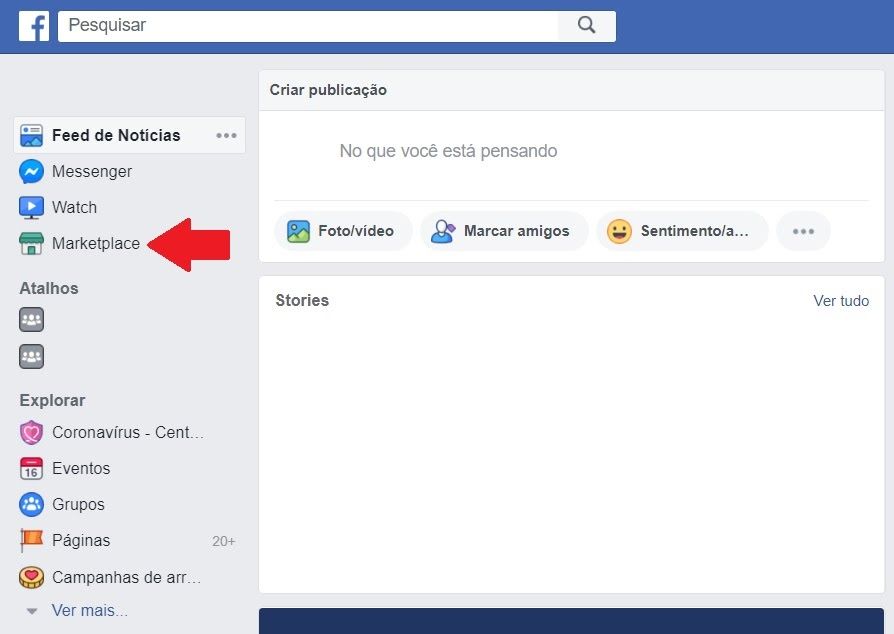Open Páginas in the Explorar list
The height and width of the screenshot is (634, 894).
click(81, 540)
